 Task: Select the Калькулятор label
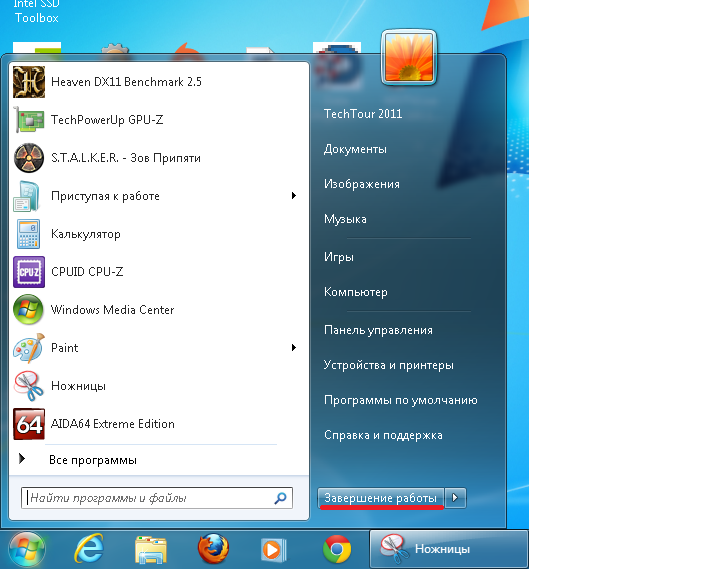86,234
